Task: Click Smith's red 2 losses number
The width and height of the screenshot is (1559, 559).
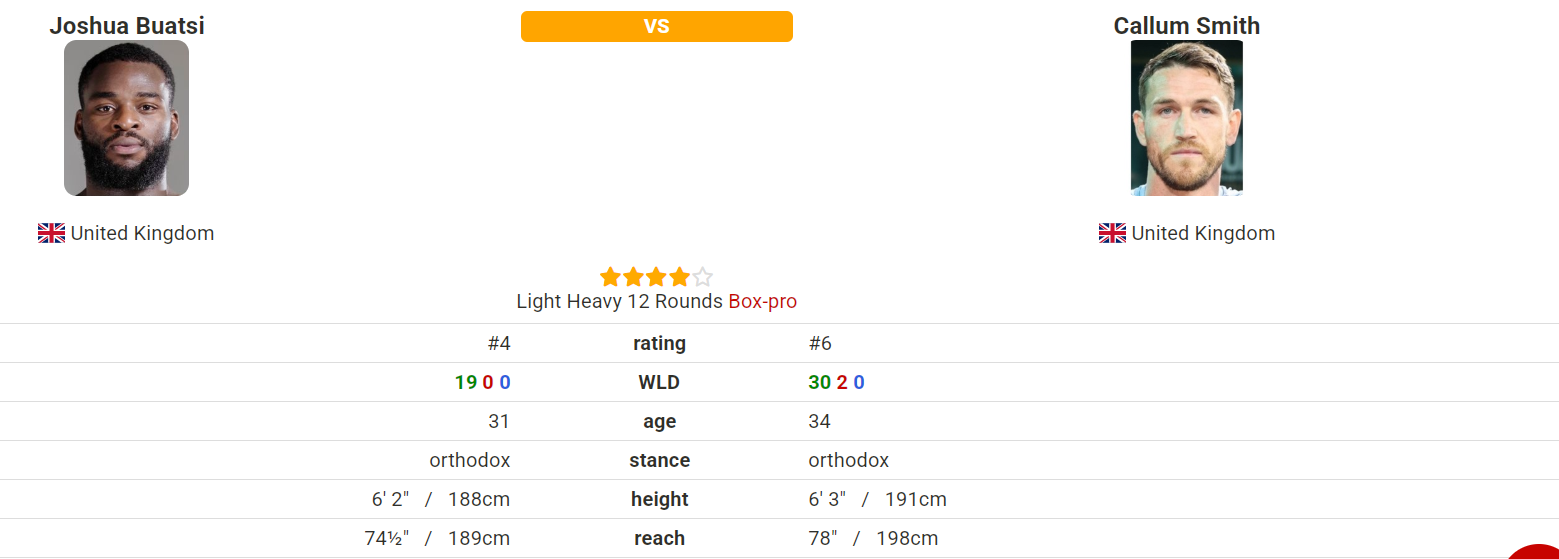Action: coord(842,382)
